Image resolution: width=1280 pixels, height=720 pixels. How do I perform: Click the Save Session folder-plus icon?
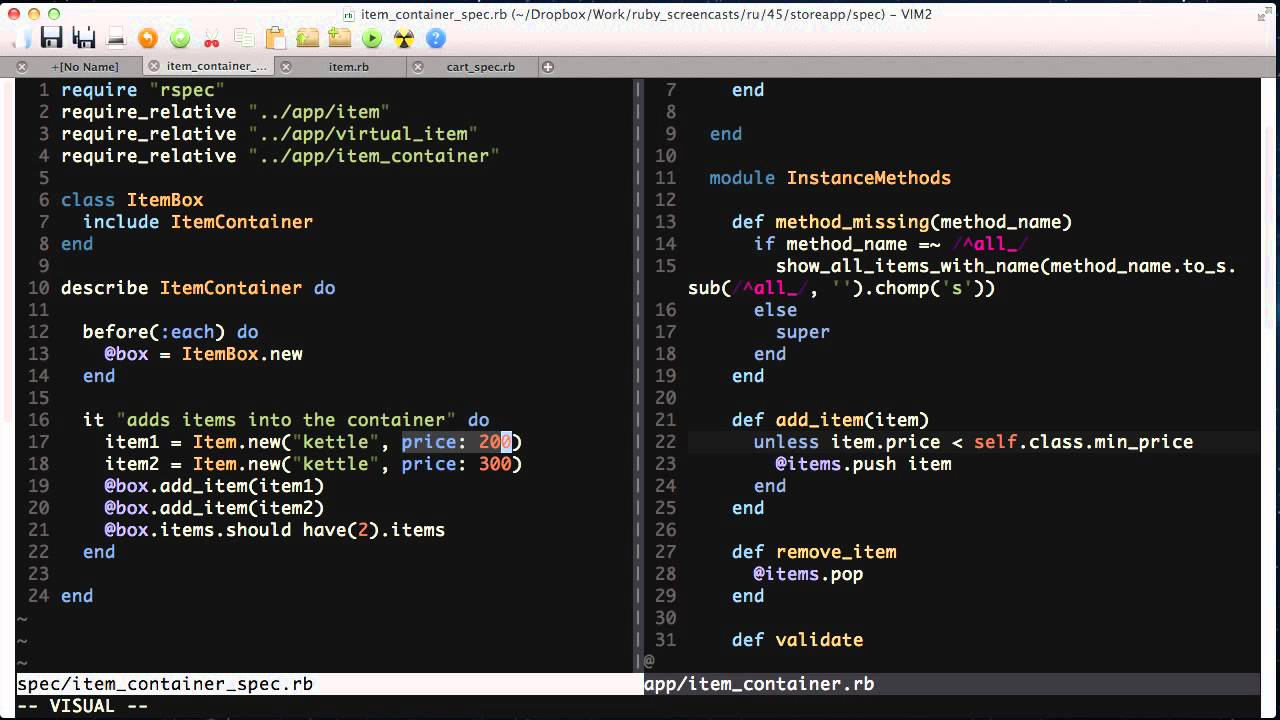(340, 38)
